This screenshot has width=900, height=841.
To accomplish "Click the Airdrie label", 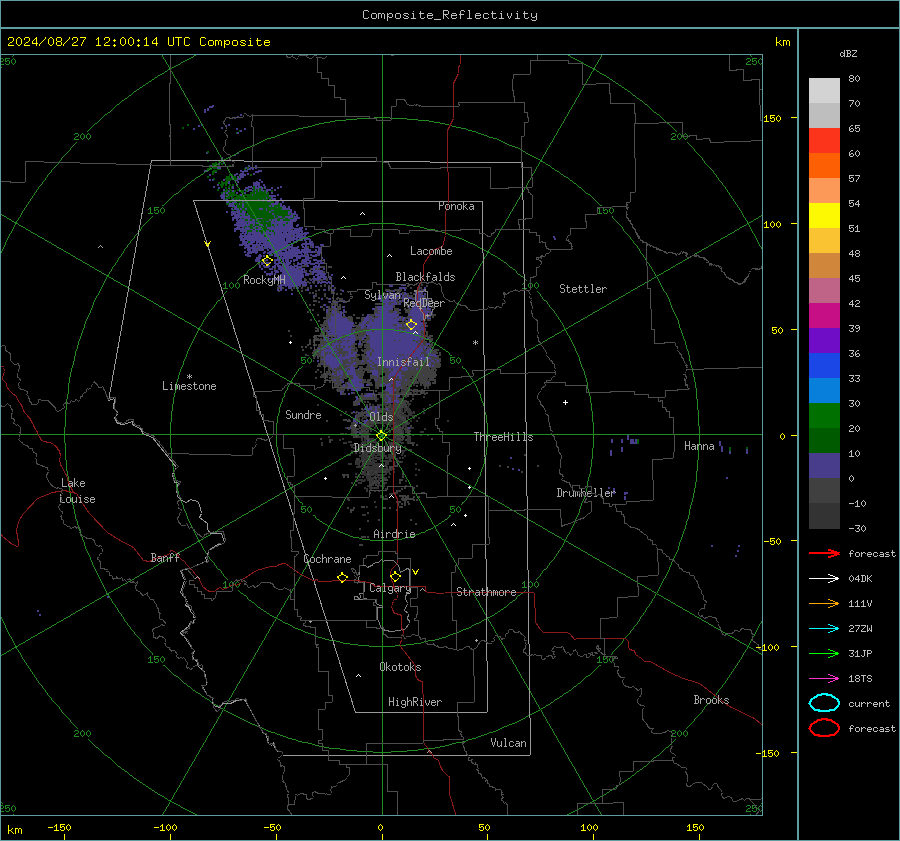I will click(x=394, y=534).
